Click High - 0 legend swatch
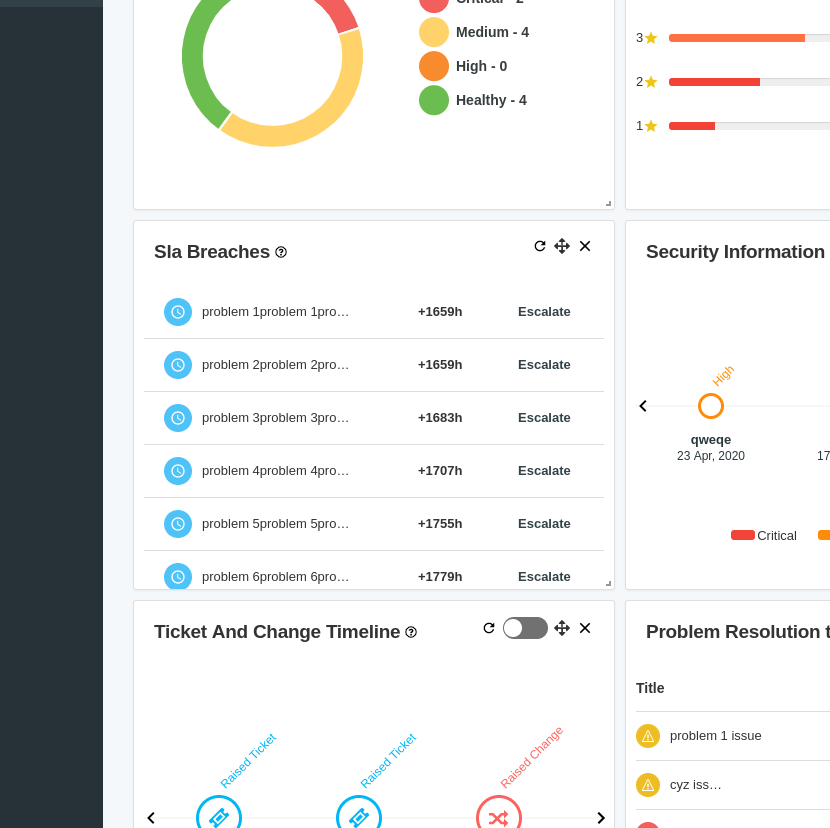 coord(434,66)
